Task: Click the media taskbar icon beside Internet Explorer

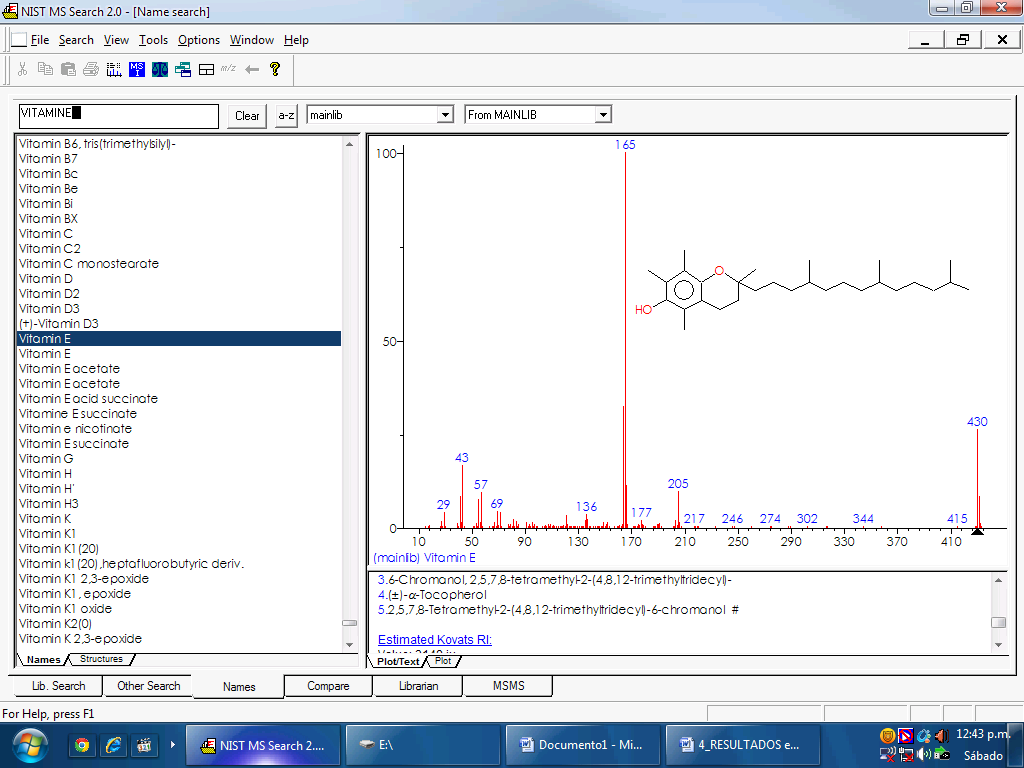Action: [144, 745]
